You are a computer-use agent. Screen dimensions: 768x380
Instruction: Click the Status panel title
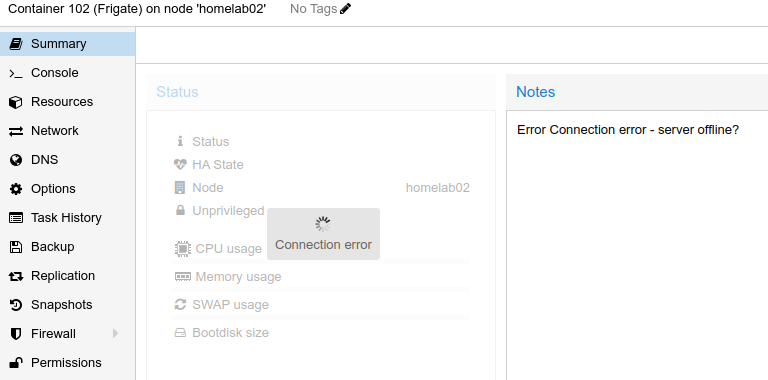177,92
